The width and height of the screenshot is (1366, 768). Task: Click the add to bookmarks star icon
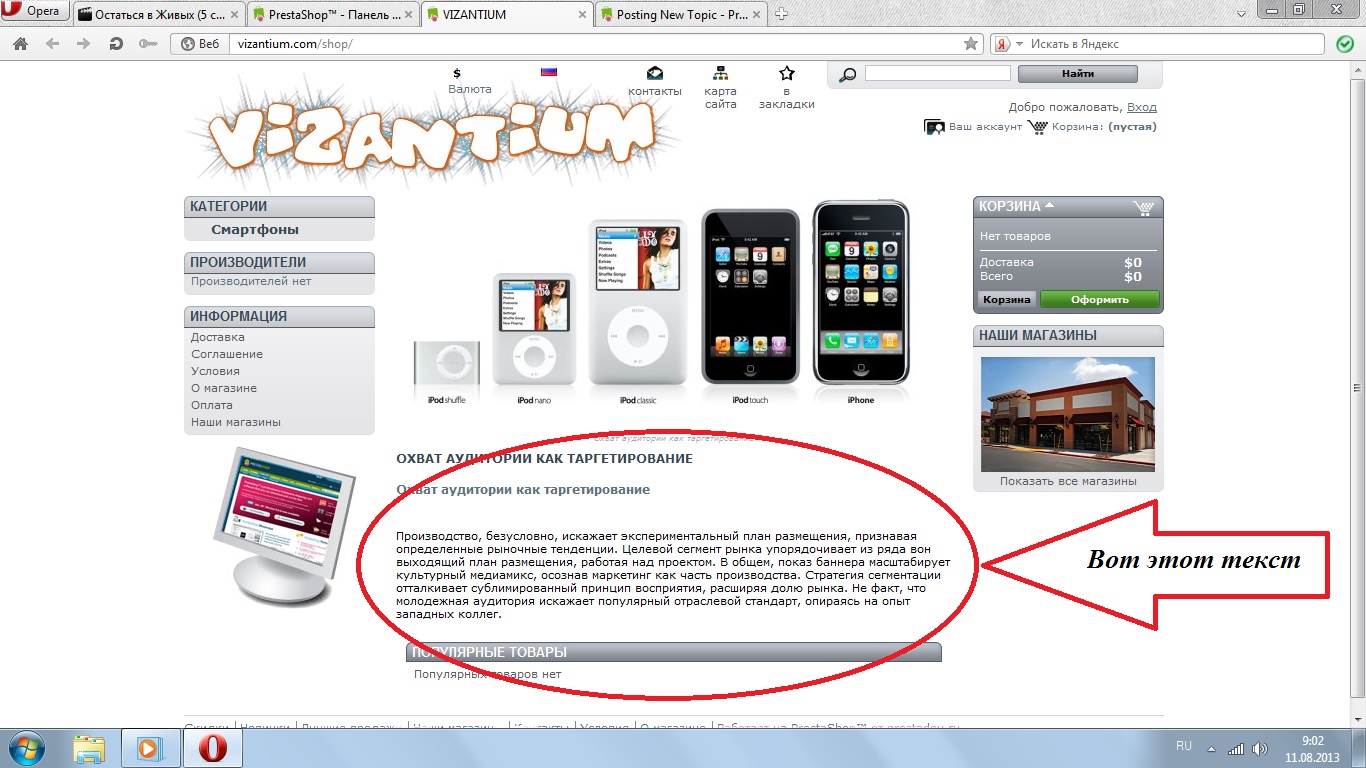(x=787, y=73)
